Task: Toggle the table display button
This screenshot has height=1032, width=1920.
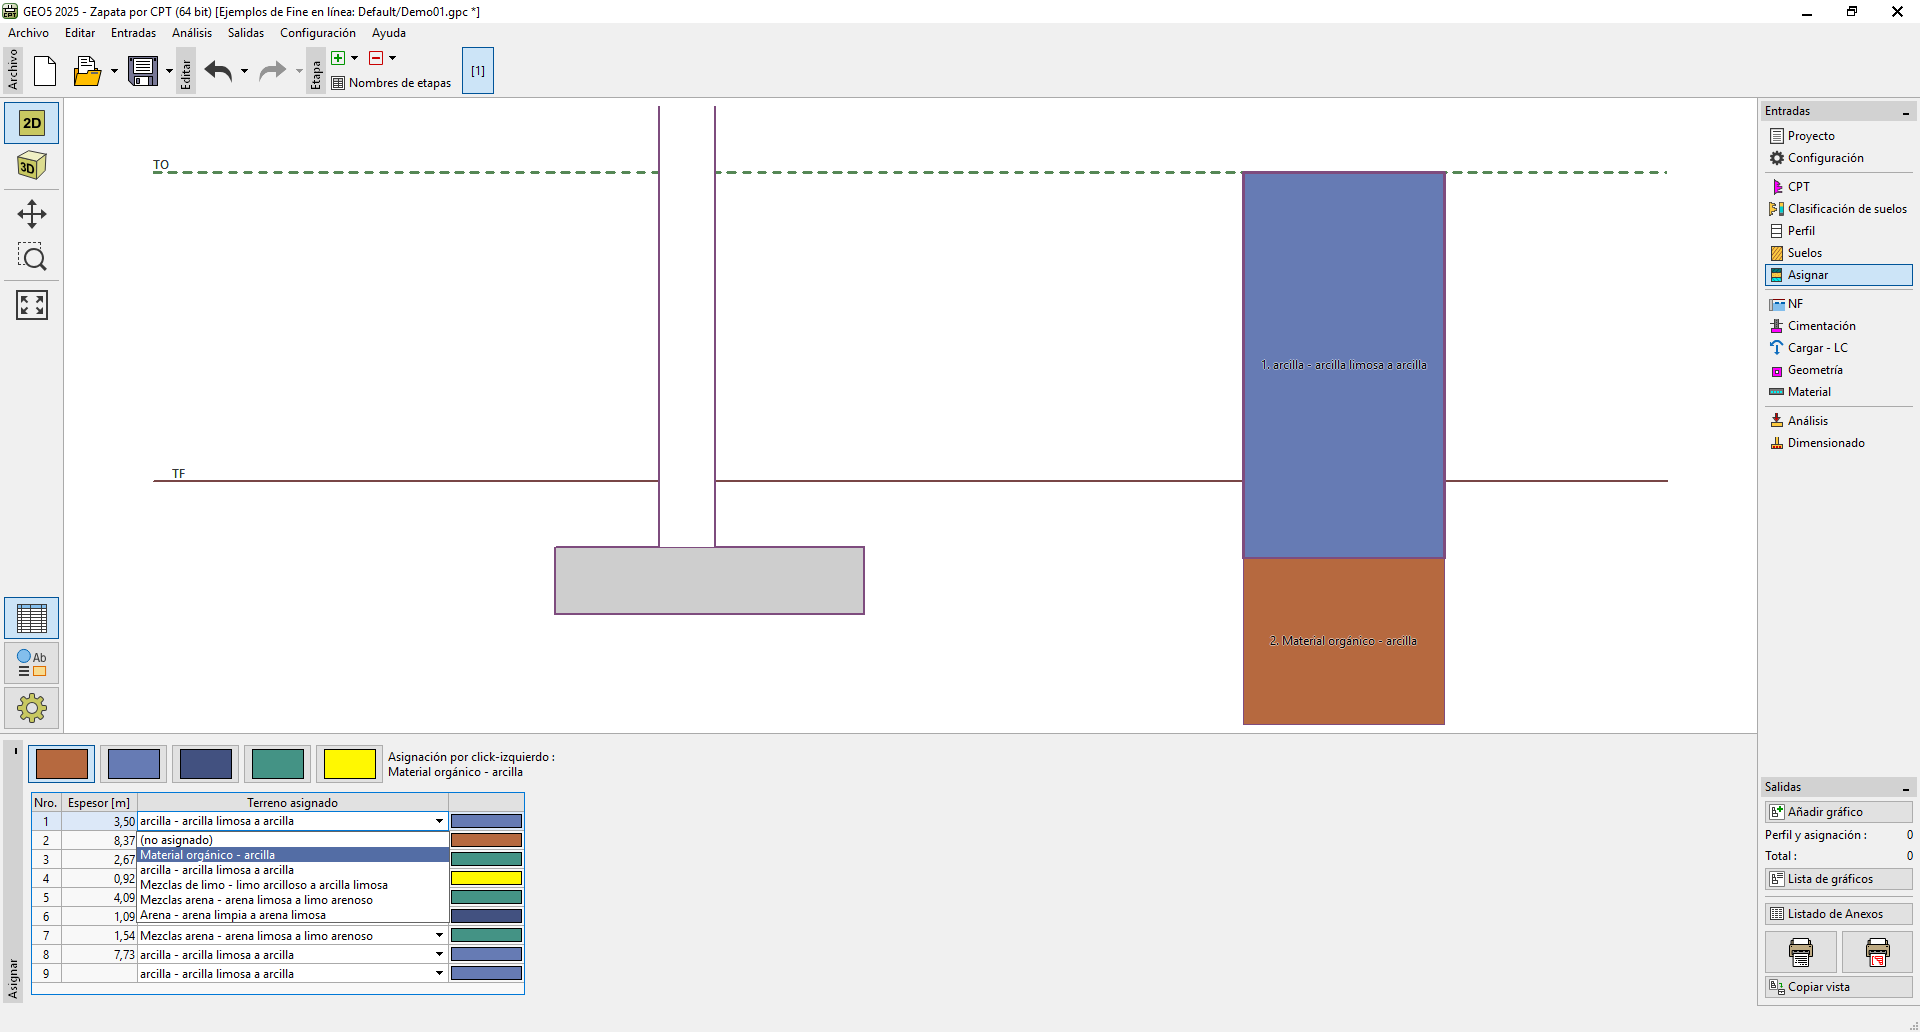Action: click(x=32, y=619)
